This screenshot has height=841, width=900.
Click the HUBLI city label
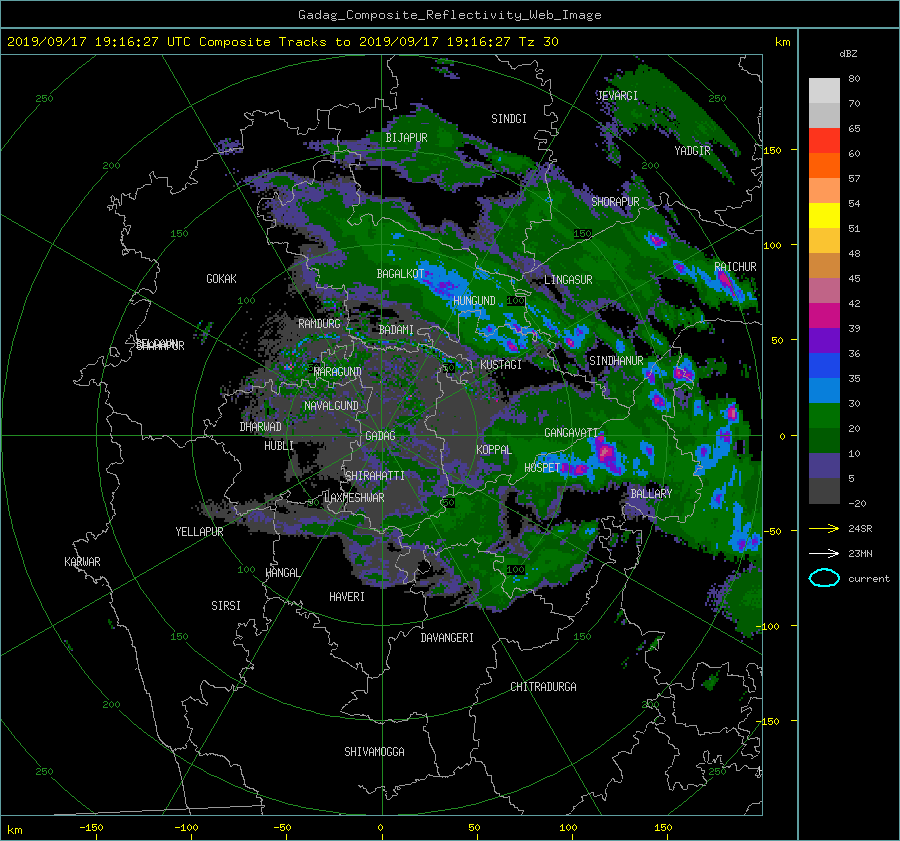coord(278,446)
